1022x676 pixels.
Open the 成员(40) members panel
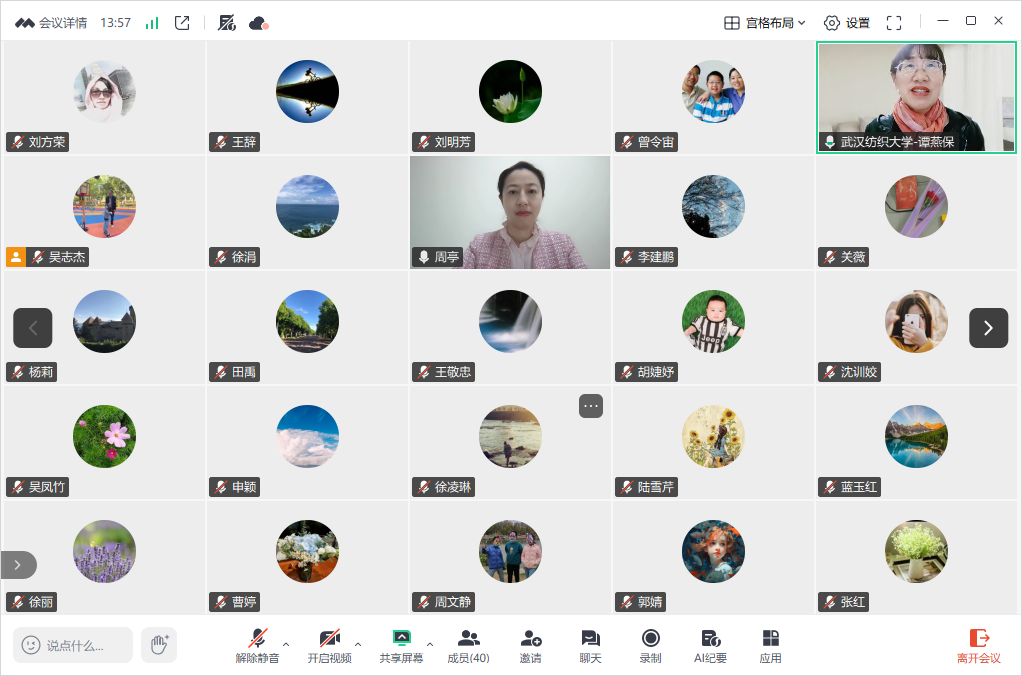468,645
